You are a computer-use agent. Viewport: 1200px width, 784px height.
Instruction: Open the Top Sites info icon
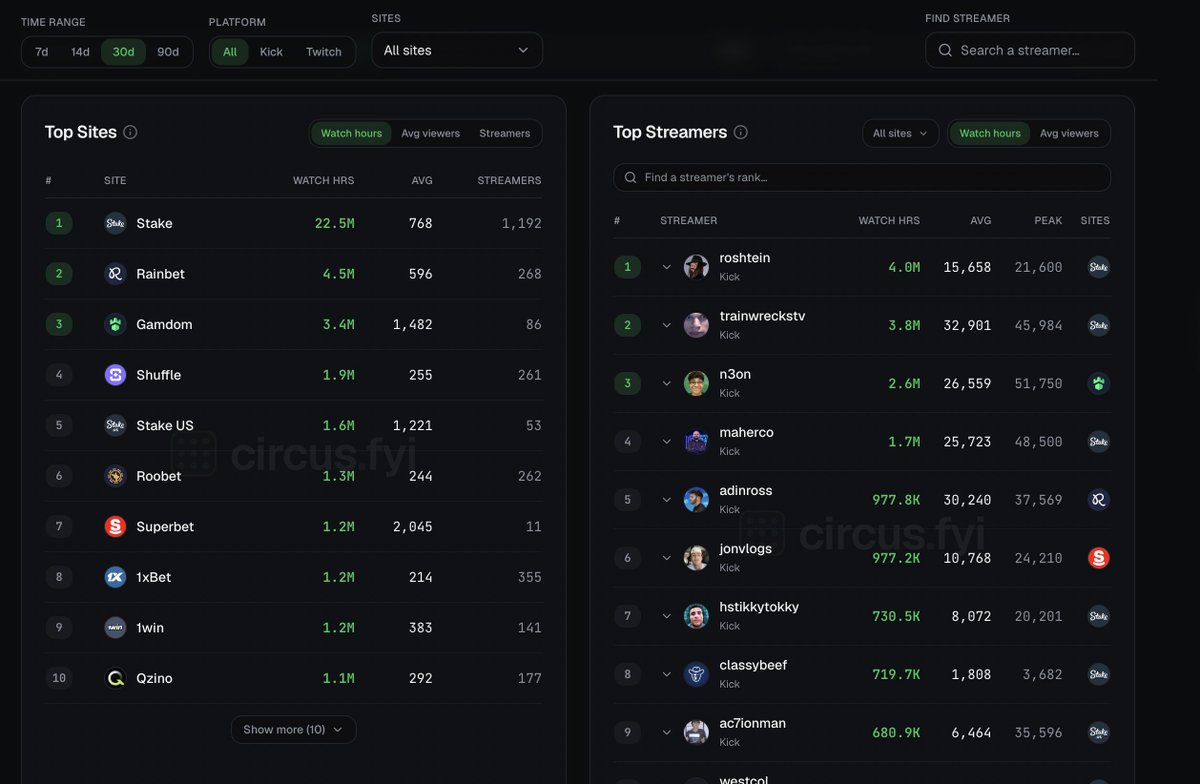pos(130,132)
